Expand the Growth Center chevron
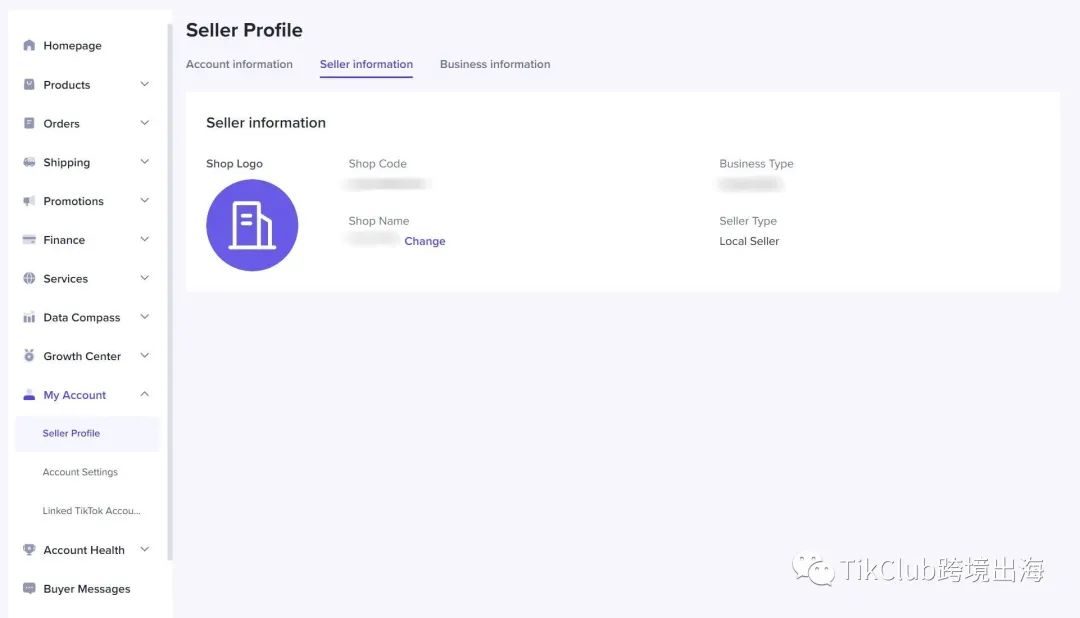 click(x=144, y=356)
